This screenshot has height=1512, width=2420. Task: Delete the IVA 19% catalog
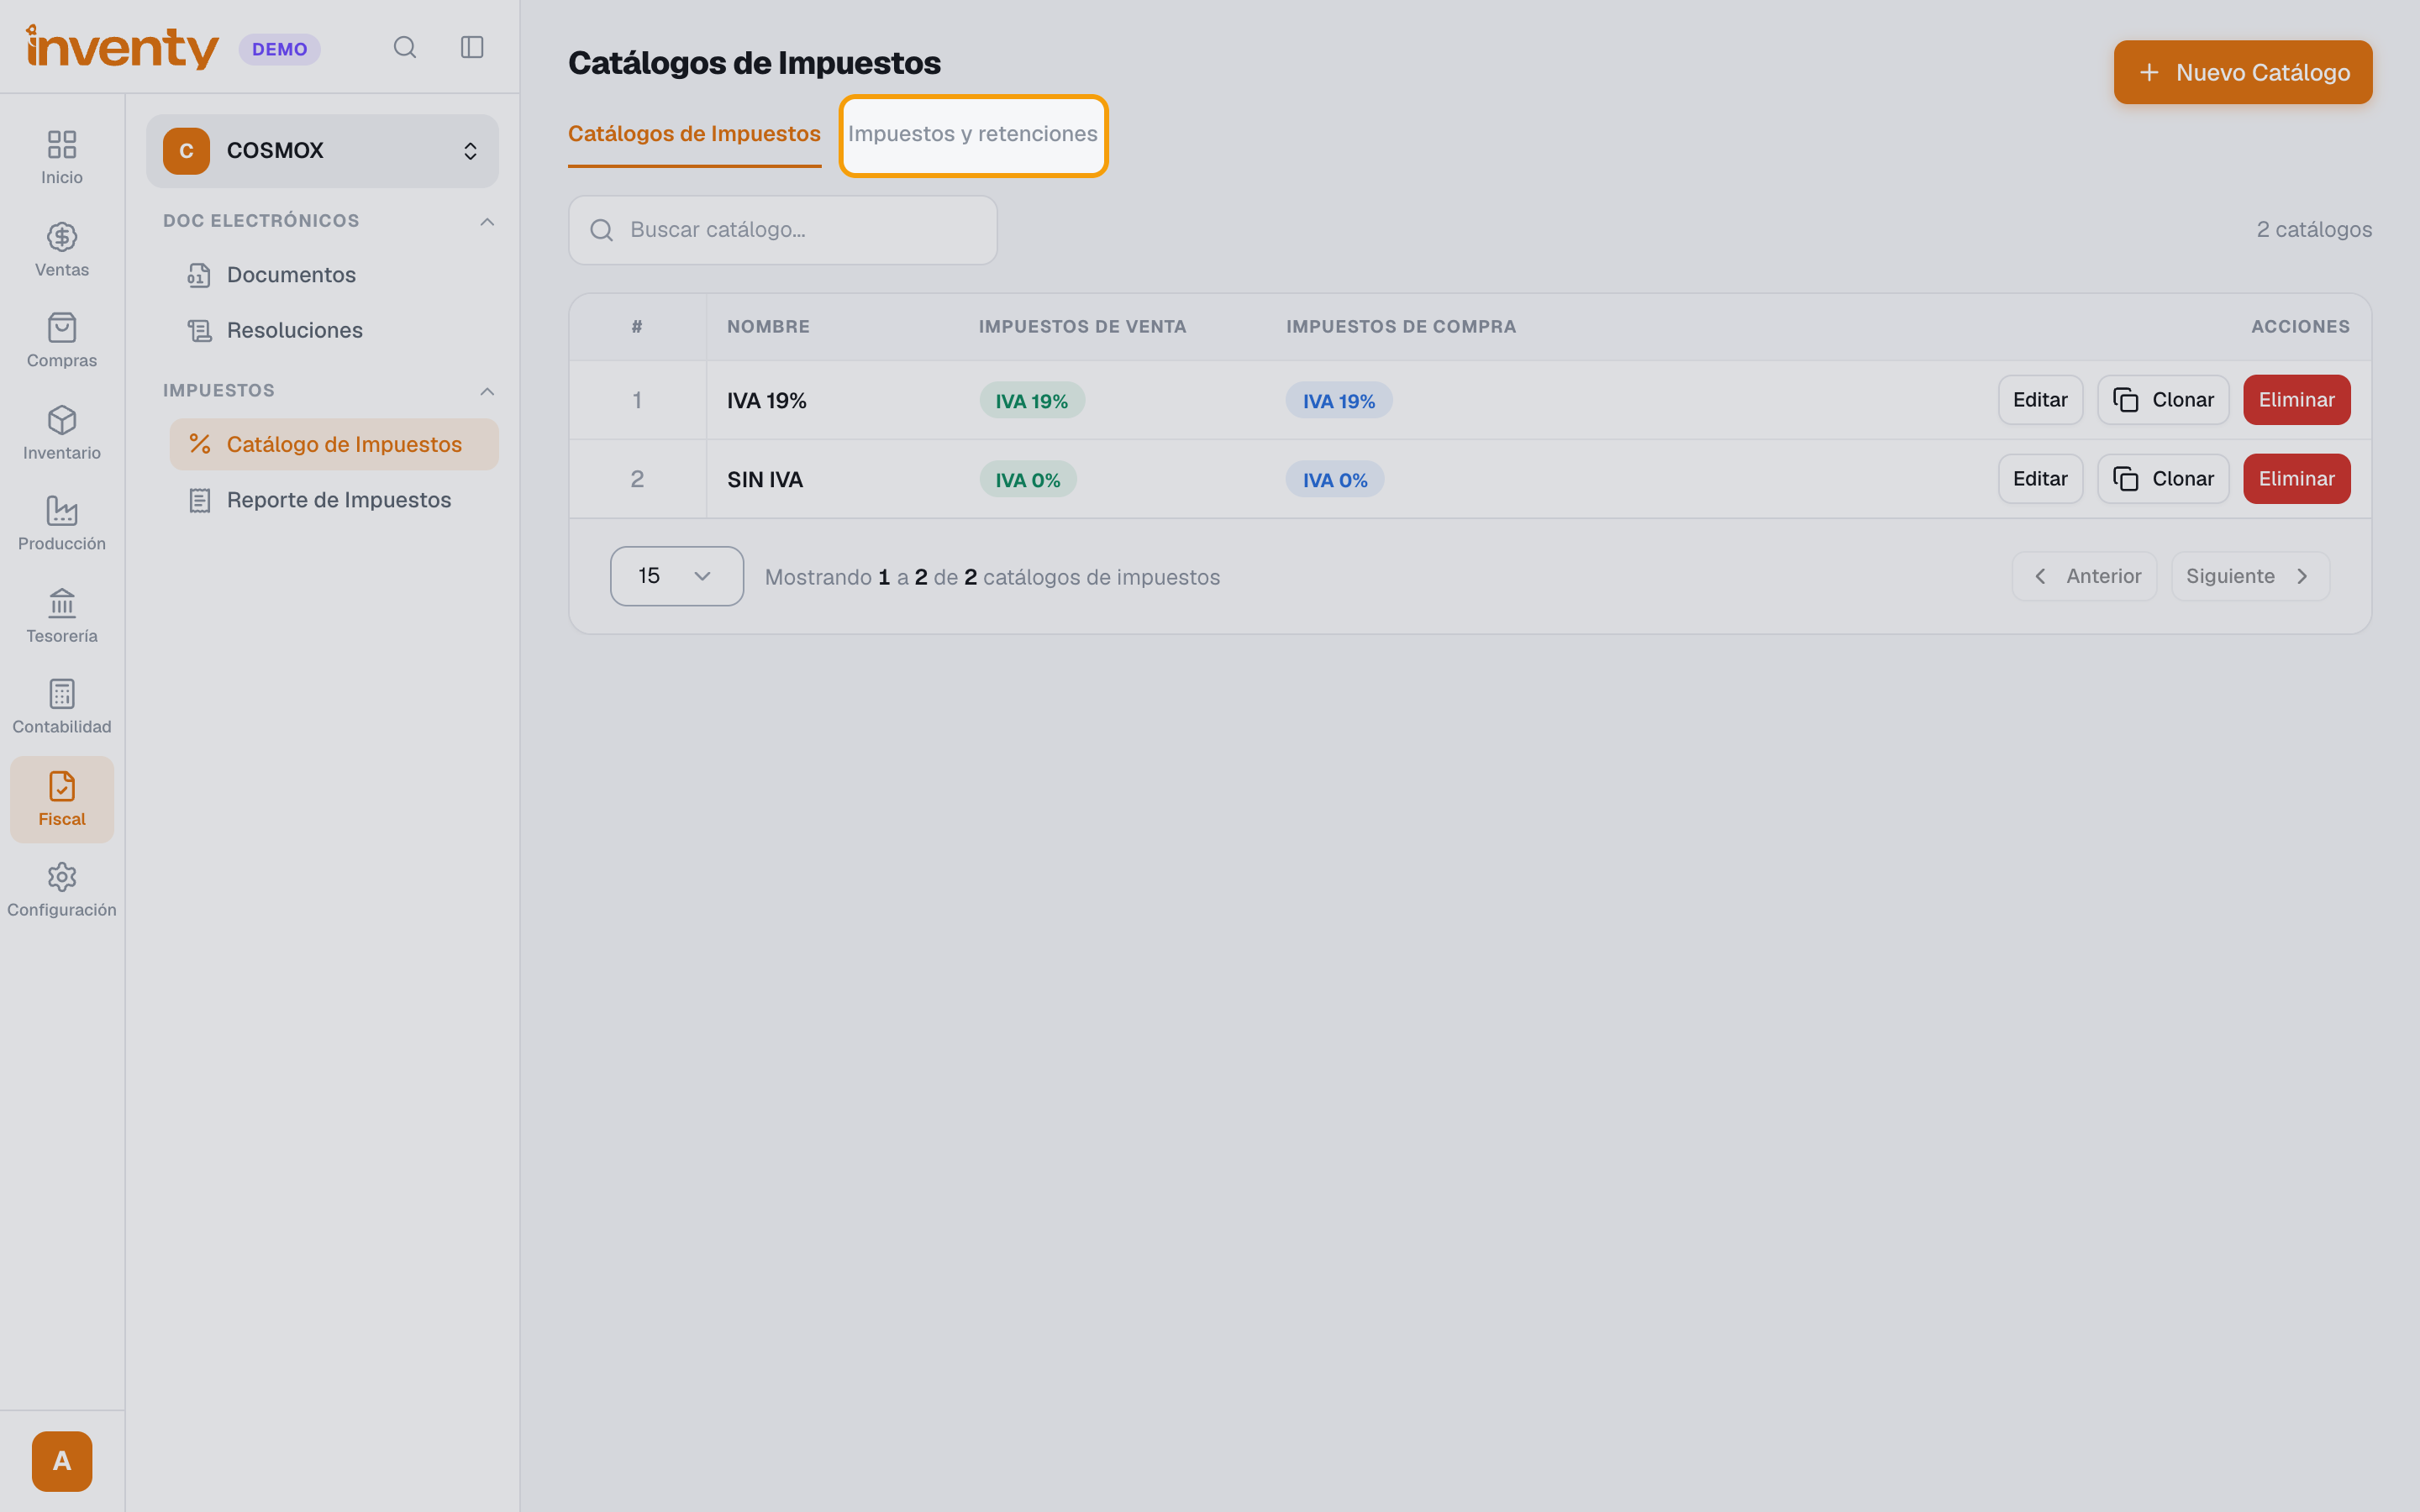coord(2296,400)
